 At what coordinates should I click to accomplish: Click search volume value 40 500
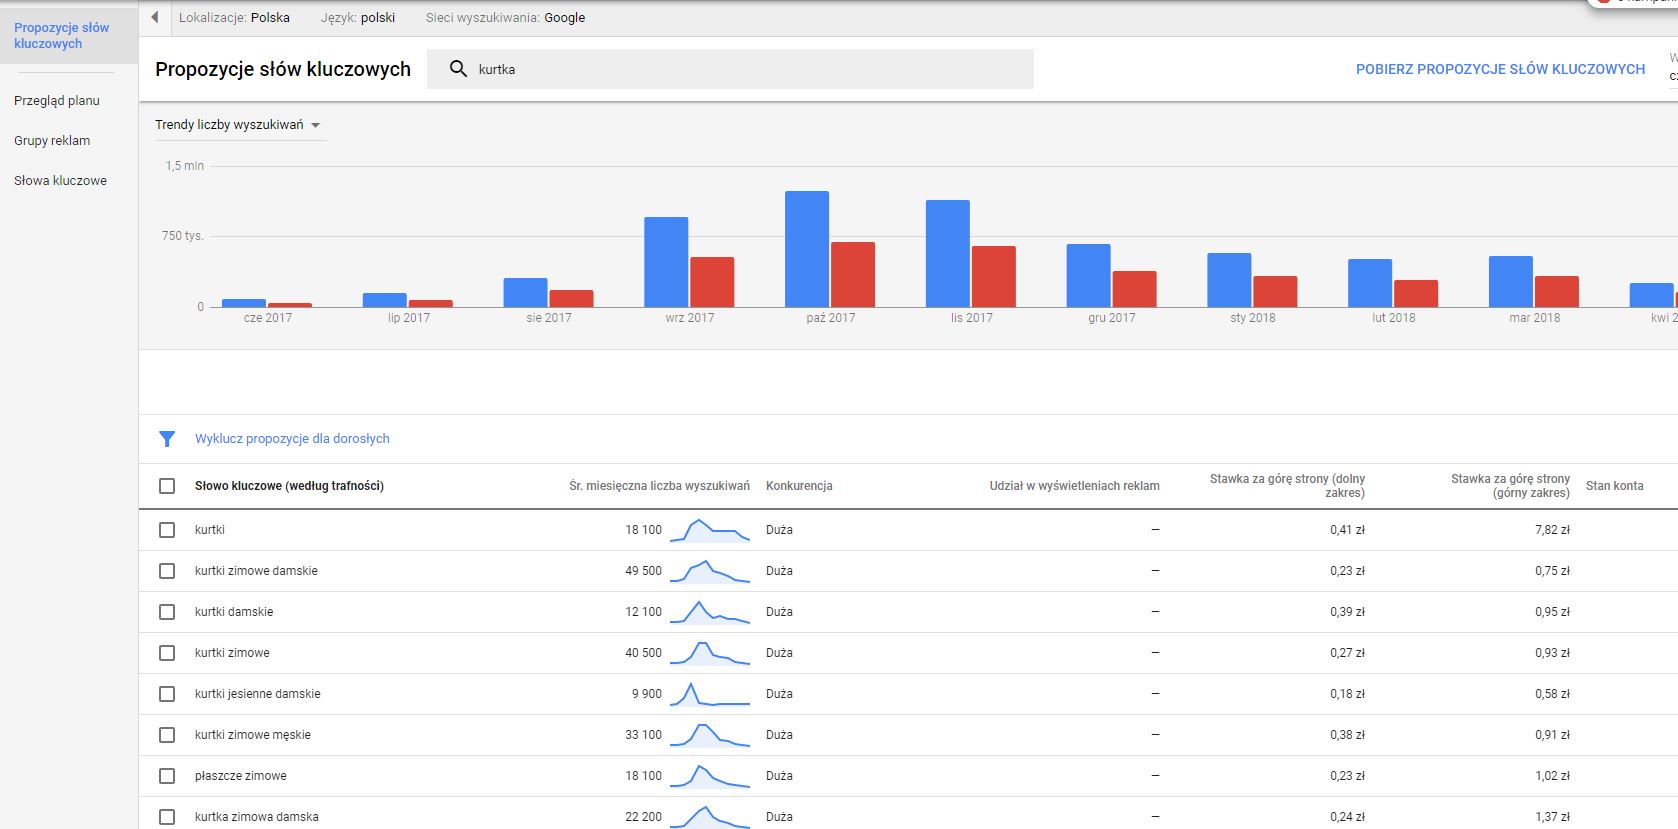coord(643,653)
